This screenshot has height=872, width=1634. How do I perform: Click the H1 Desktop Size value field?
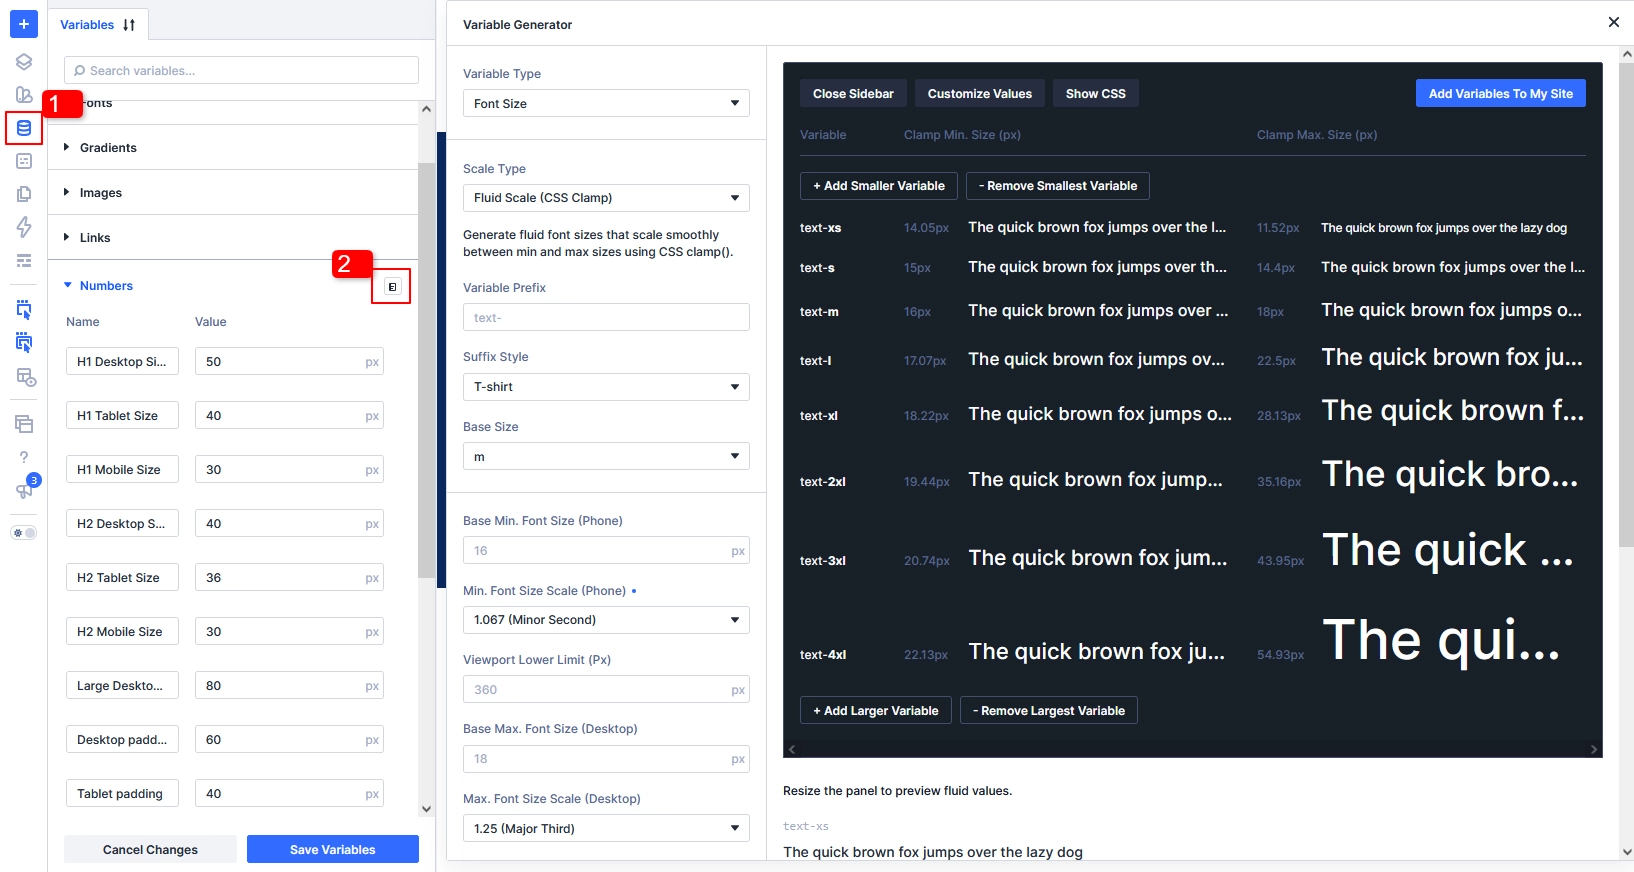289,362
